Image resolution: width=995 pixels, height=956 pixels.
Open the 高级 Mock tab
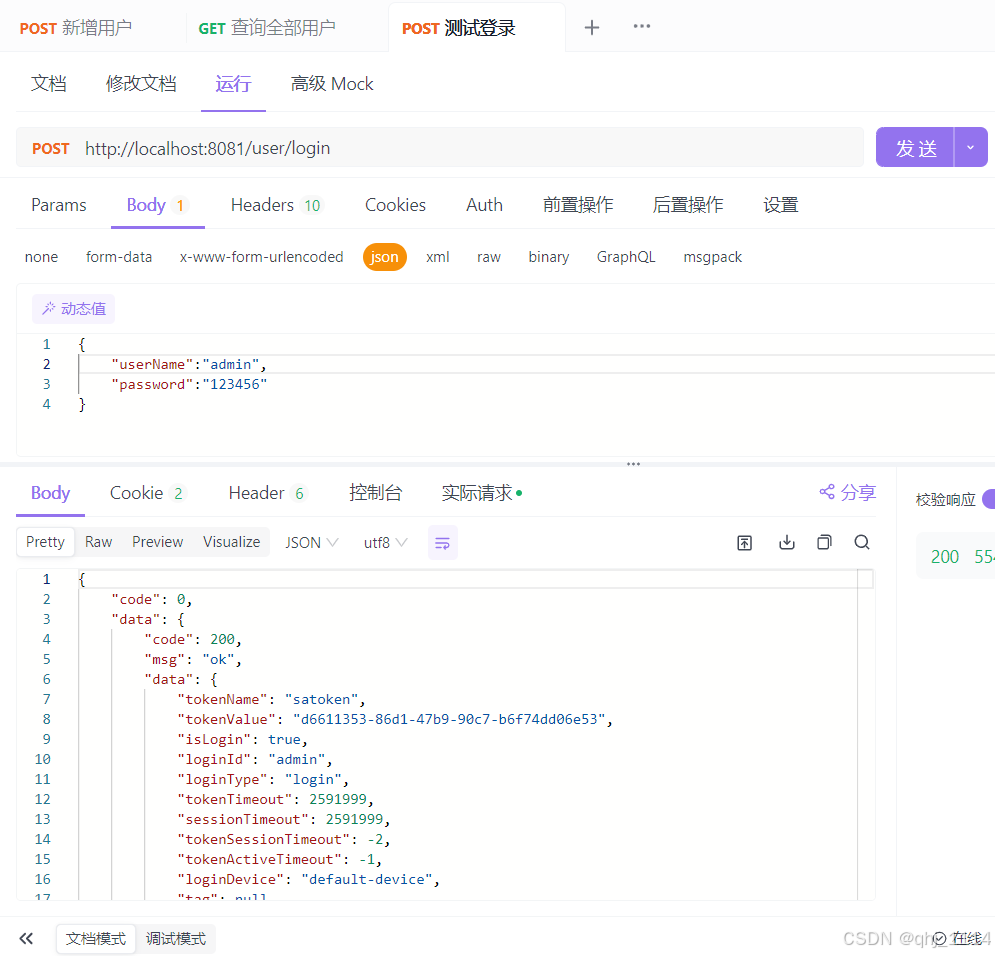(x=332, y=84)
